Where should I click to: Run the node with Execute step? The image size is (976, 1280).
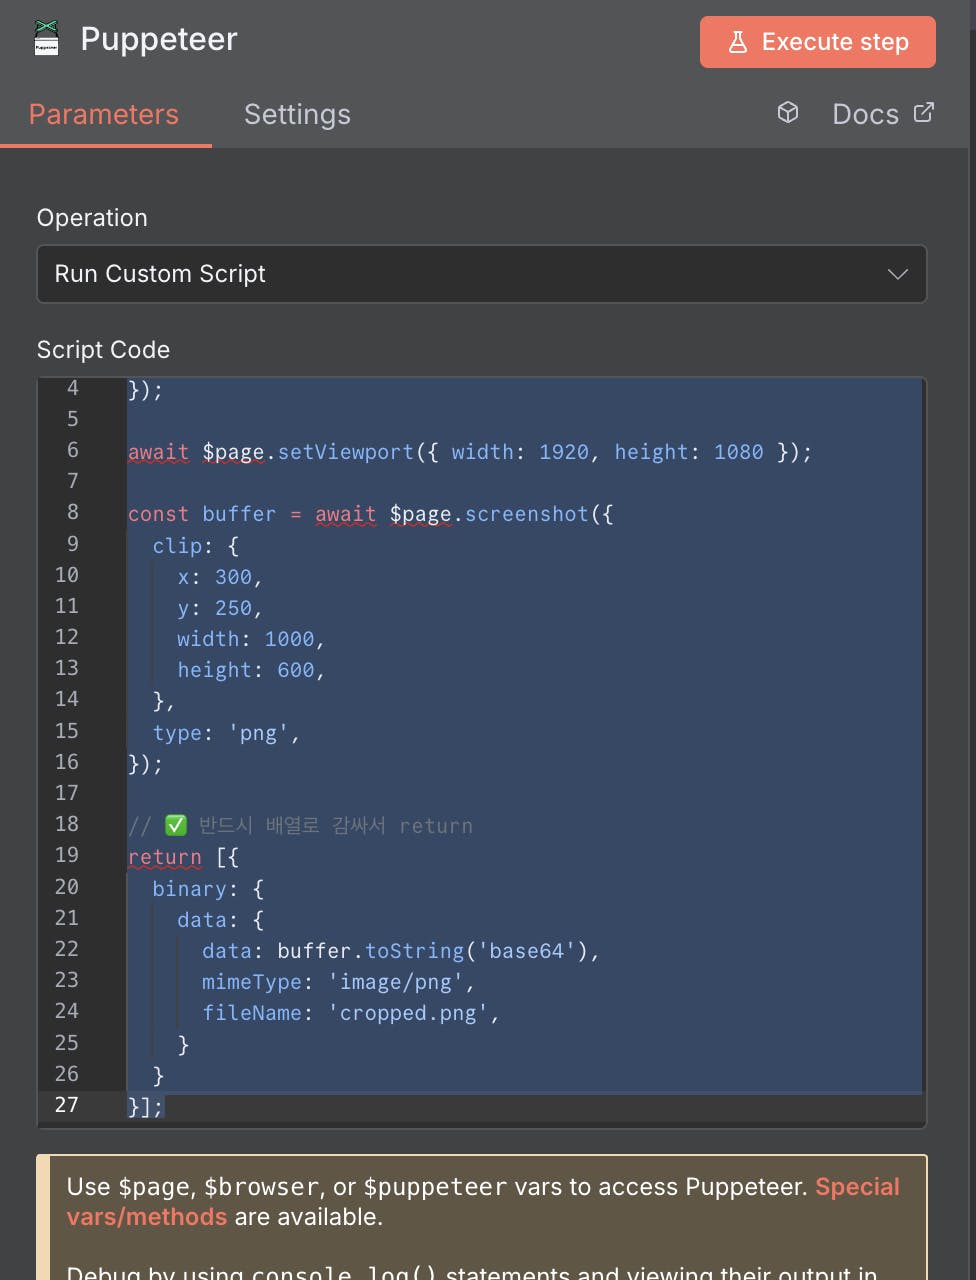[817, 42]
